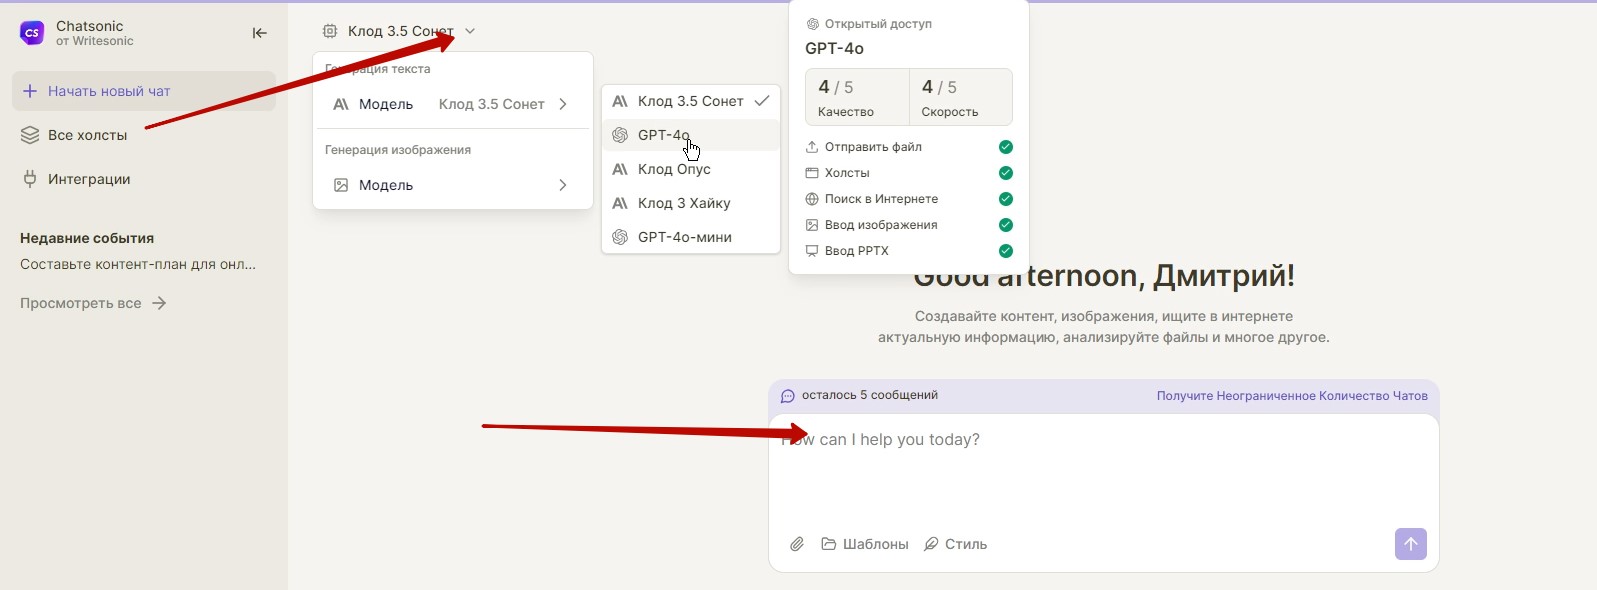
Task: Open the Шаблоны templates button
Action: (865, 544)
